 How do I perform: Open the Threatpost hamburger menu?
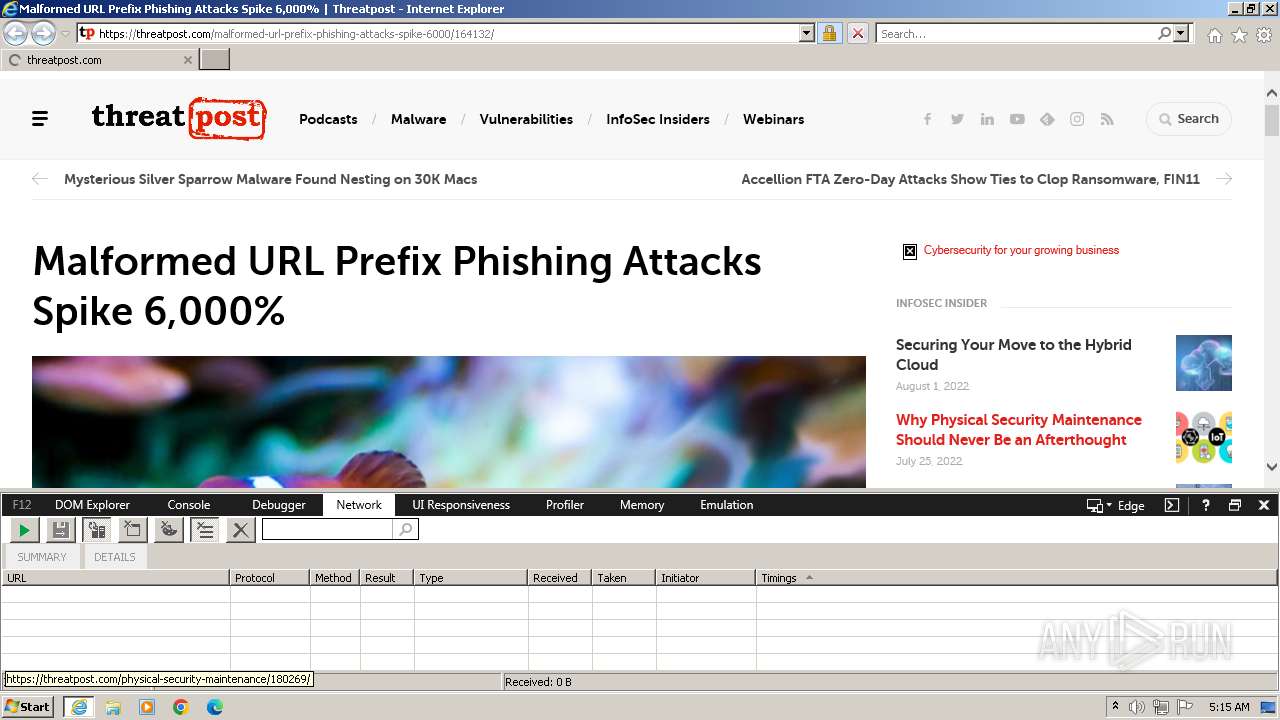(40, 119)
